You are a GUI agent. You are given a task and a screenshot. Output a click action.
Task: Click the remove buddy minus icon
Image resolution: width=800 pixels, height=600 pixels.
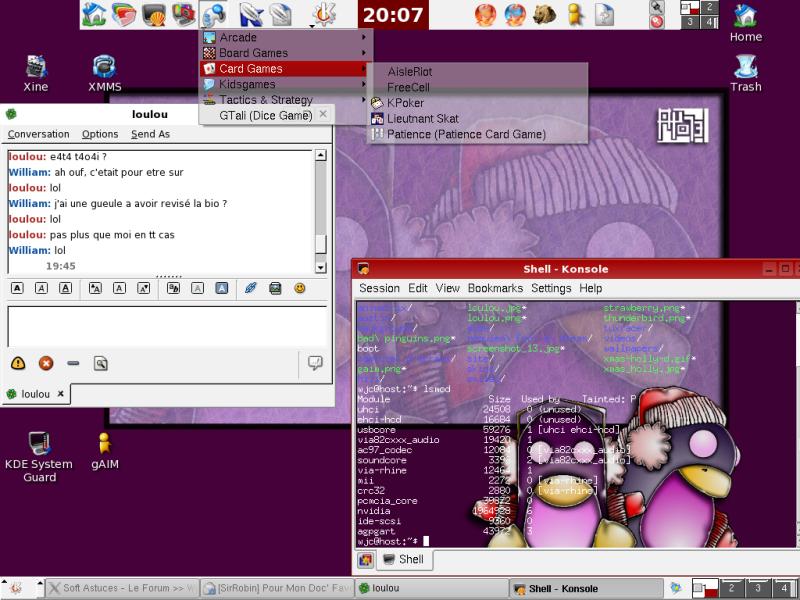(73, 363)
